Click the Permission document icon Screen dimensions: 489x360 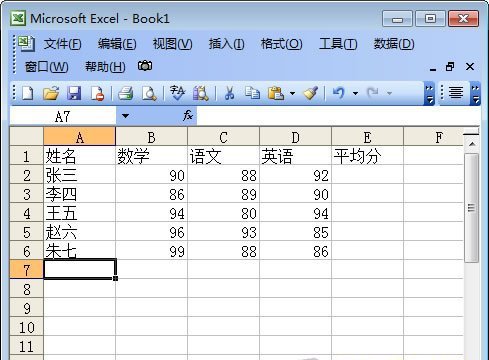click(97, 93)
